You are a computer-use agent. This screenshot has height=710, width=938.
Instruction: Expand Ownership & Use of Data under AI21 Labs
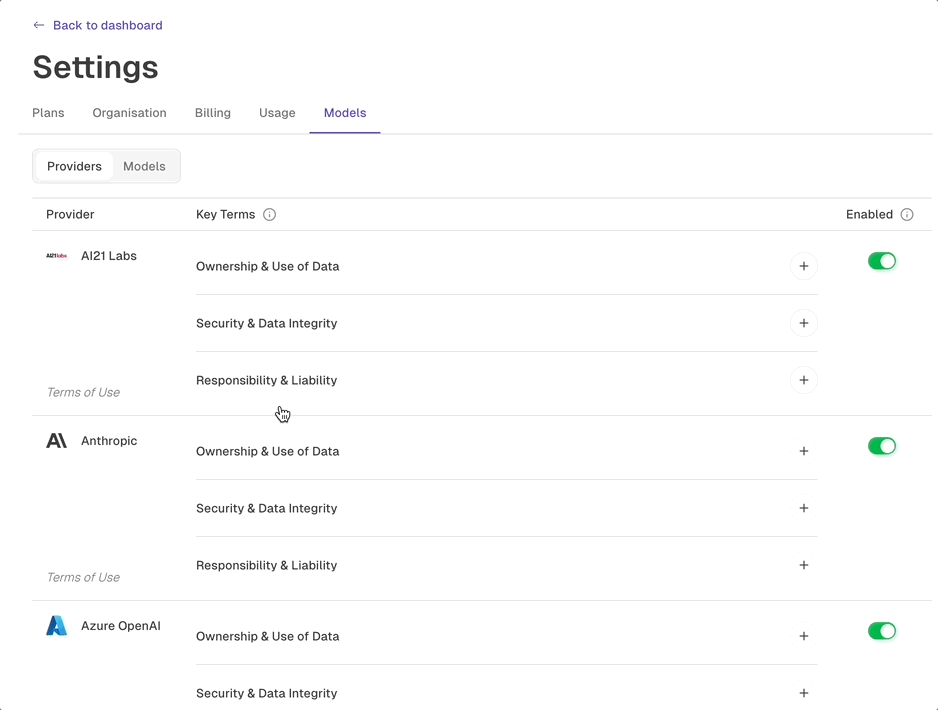(x=804, y=266)
